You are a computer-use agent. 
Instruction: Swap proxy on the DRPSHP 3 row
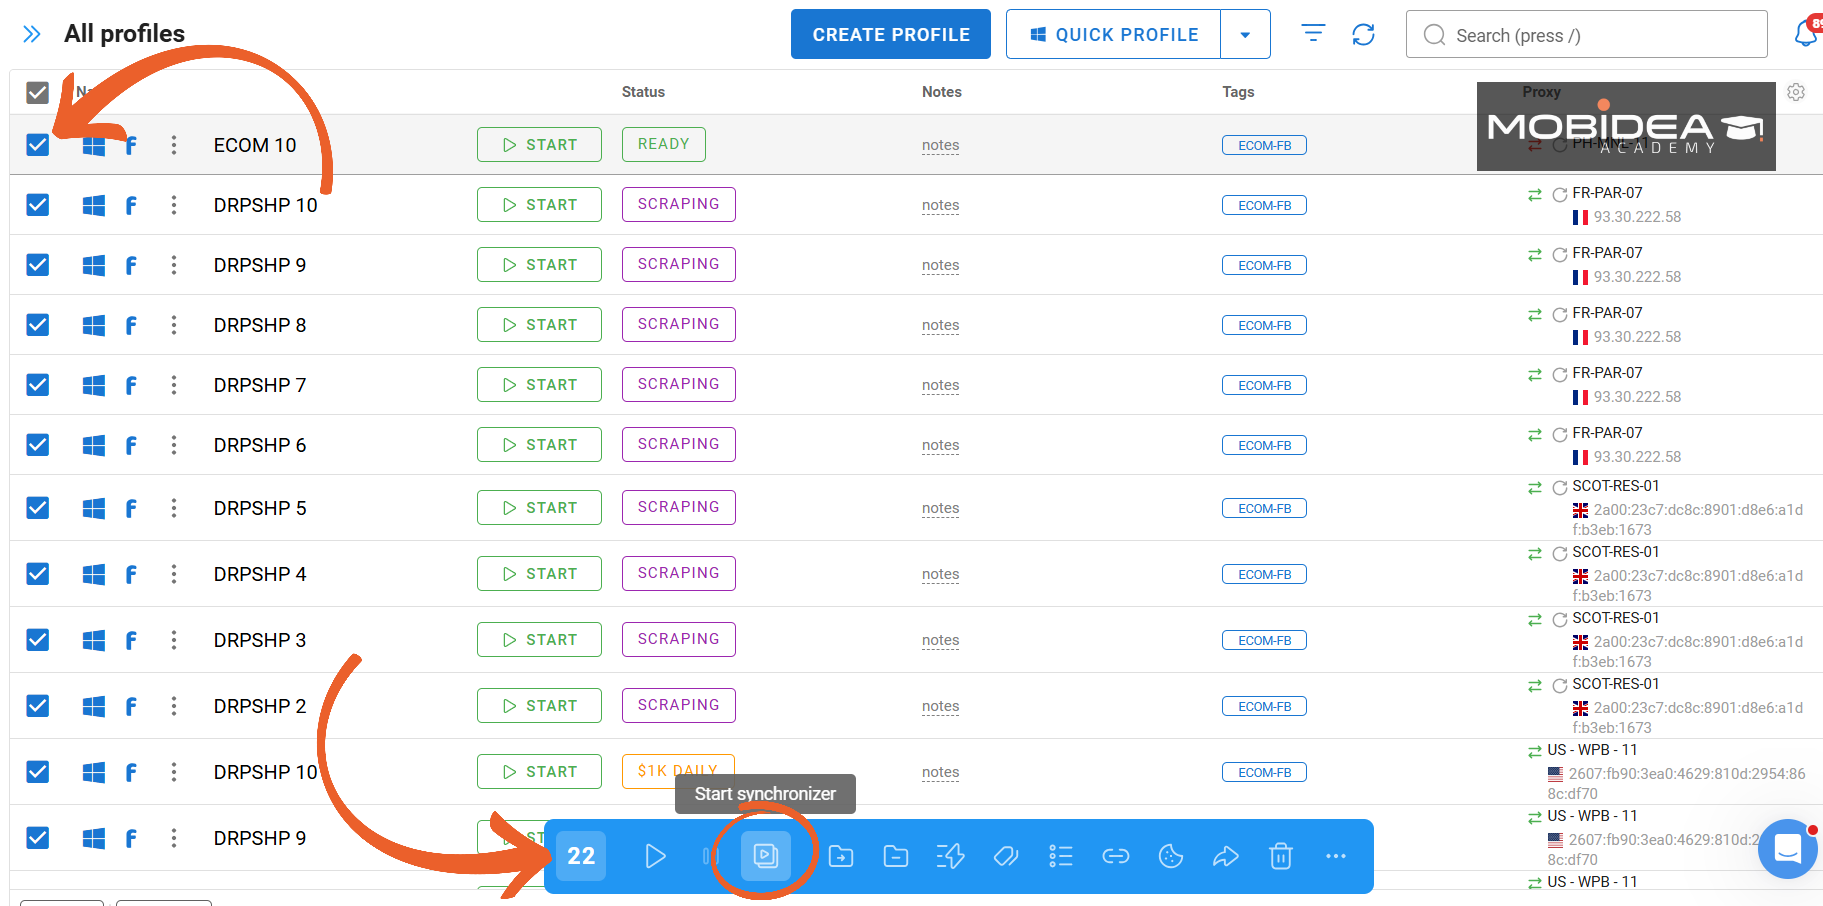pyautogui.click(x=1535, y=620)
